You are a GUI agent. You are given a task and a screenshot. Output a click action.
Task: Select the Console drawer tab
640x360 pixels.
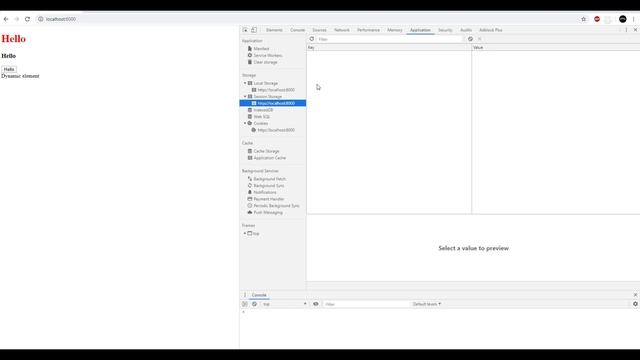pyautogui.click(x=259, y=295)
